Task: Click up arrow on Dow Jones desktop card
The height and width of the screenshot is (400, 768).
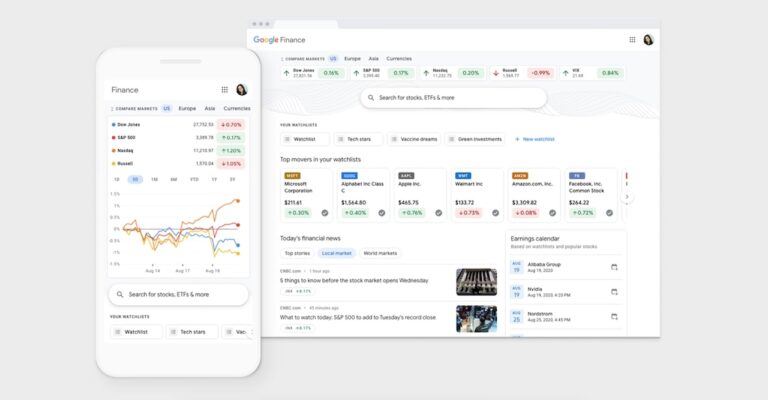Action: pos(287,73)
